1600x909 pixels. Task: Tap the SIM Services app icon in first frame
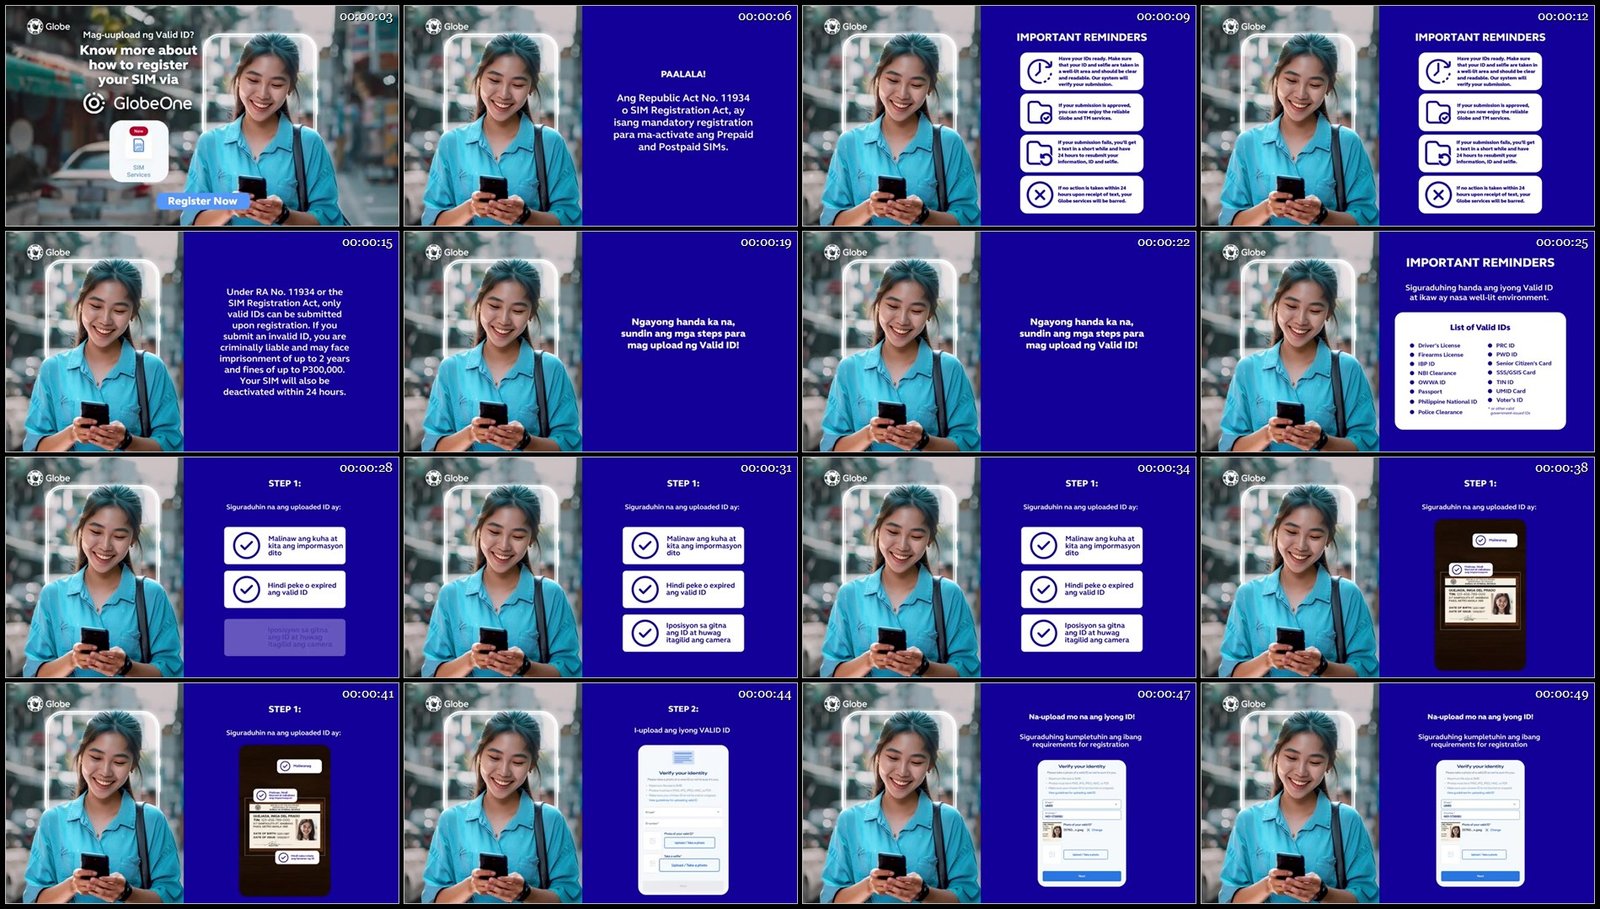click(x=139, y=152)
